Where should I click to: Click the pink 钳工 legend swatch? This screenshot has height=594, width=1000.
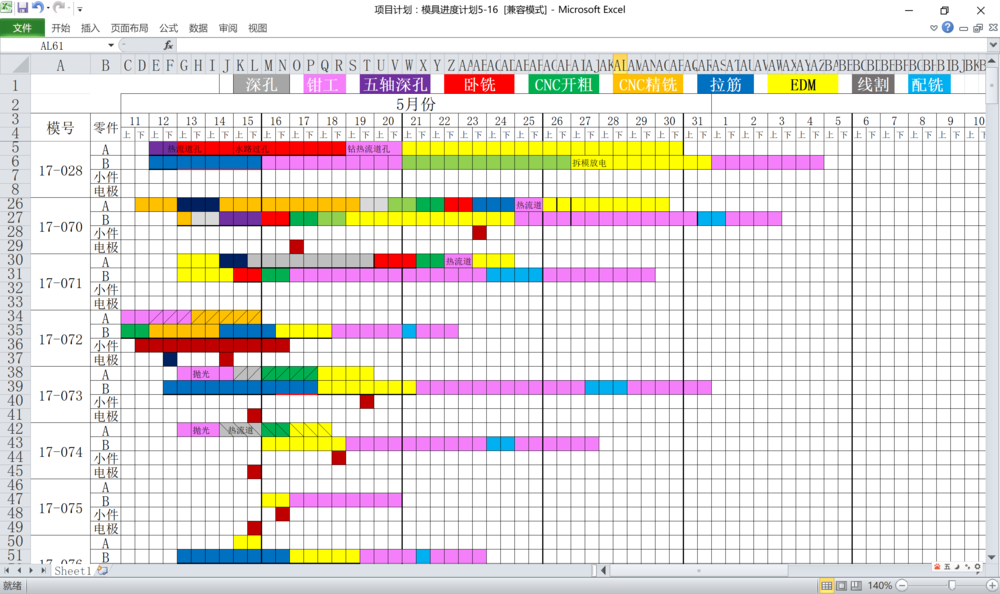(x=325, y=84)
